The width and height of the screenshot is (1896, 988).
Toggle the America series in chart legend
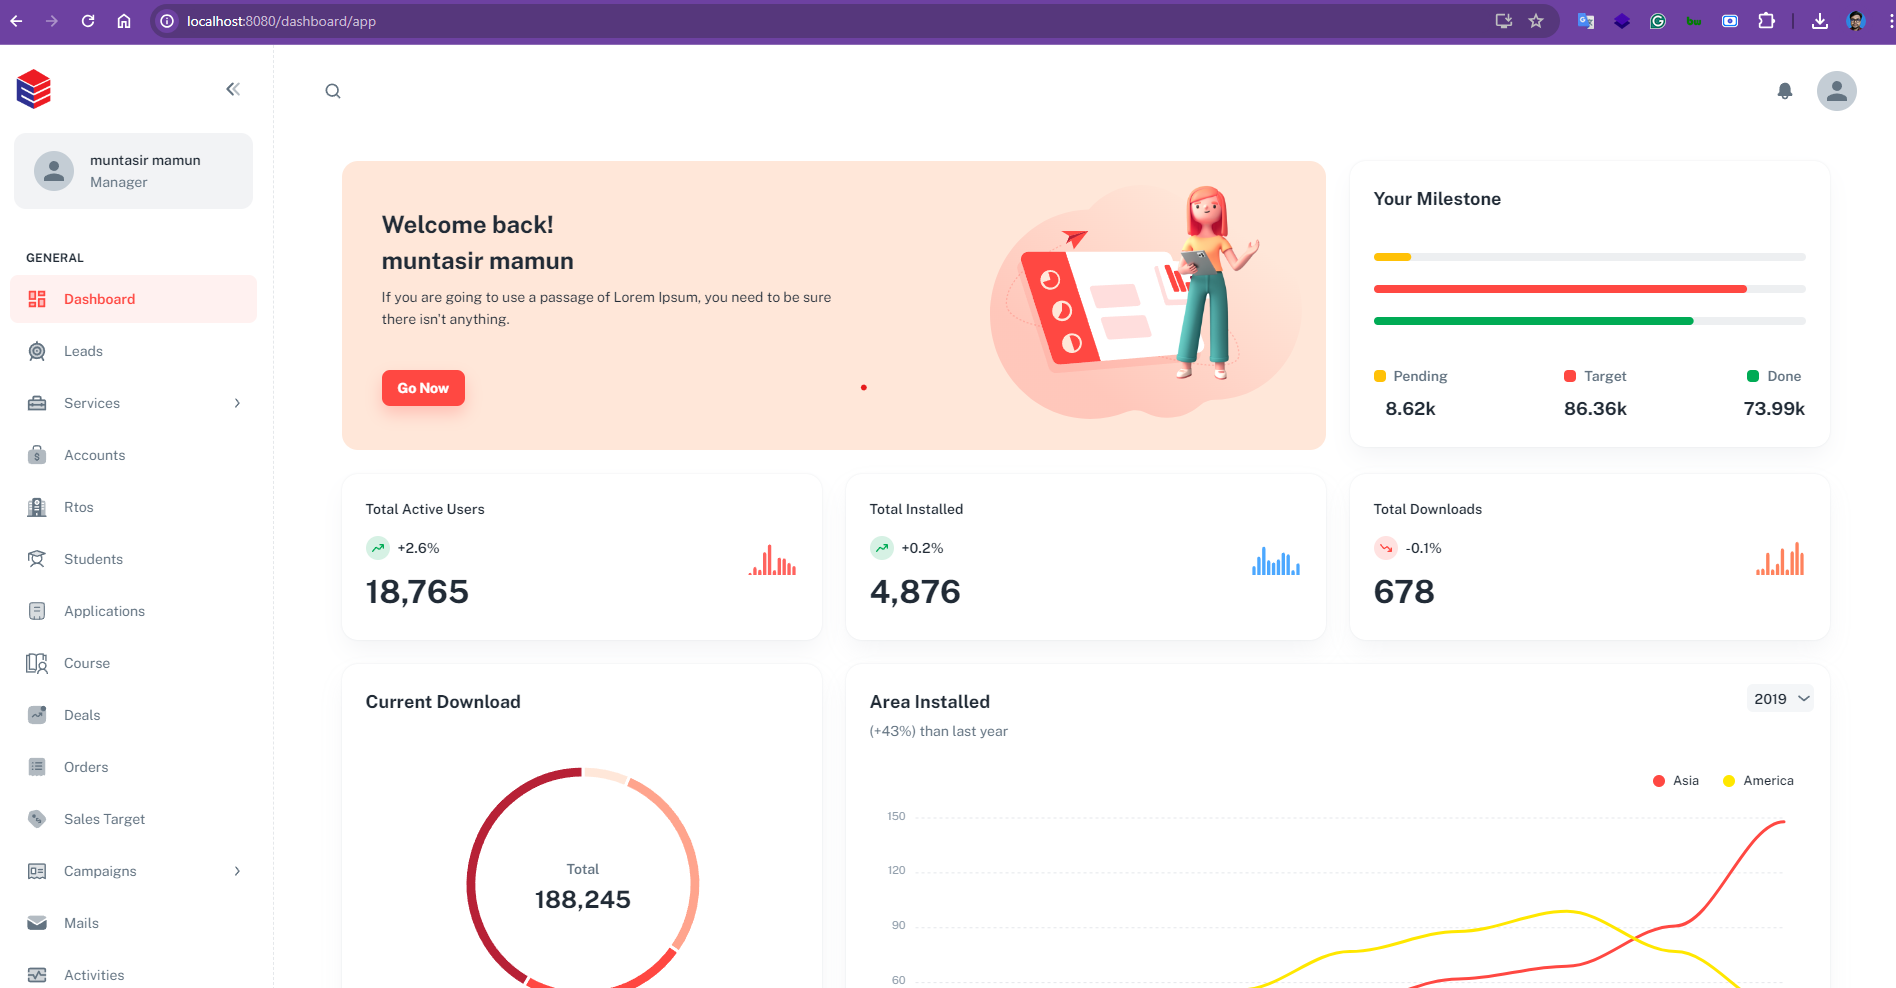pos(1758,781)
